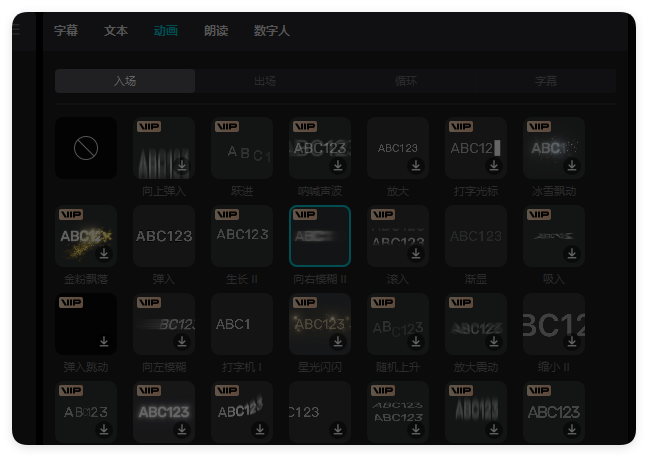Screen dimensions: 648x457
Task: Download the 弹入跳动 animation
Action: [x=104, y=342]
